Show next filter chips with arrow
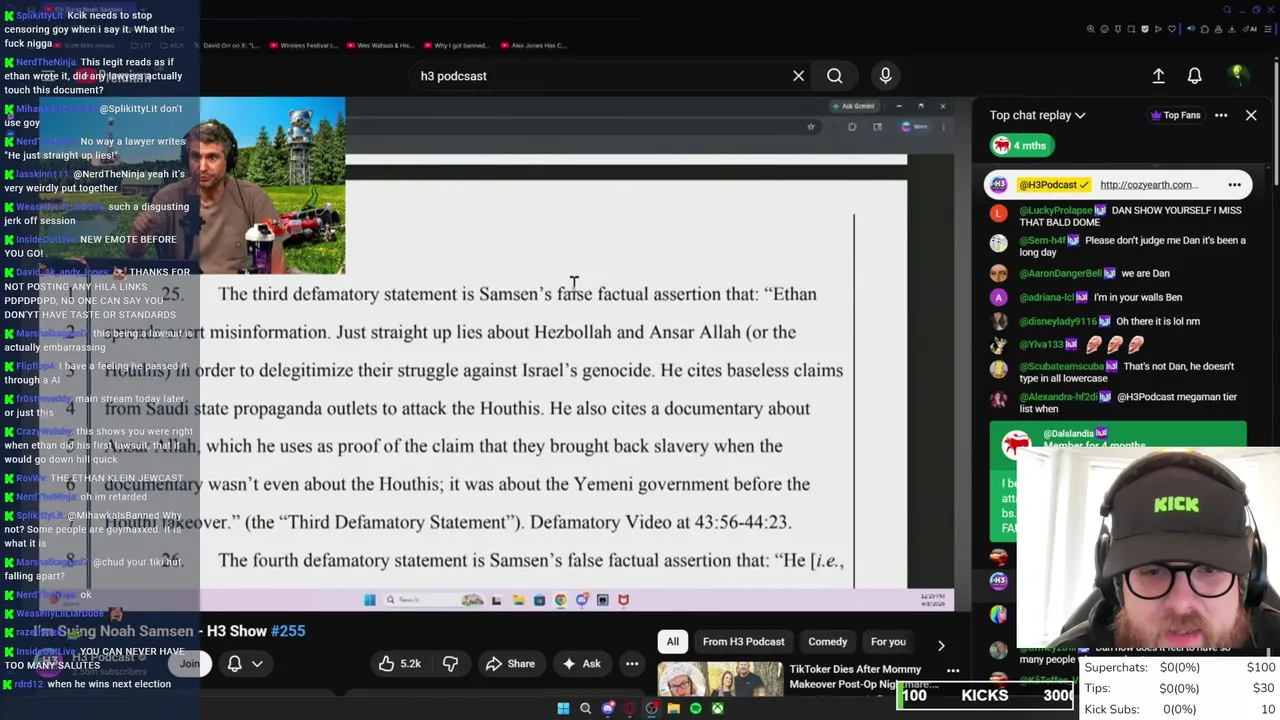 click(940, 645)
